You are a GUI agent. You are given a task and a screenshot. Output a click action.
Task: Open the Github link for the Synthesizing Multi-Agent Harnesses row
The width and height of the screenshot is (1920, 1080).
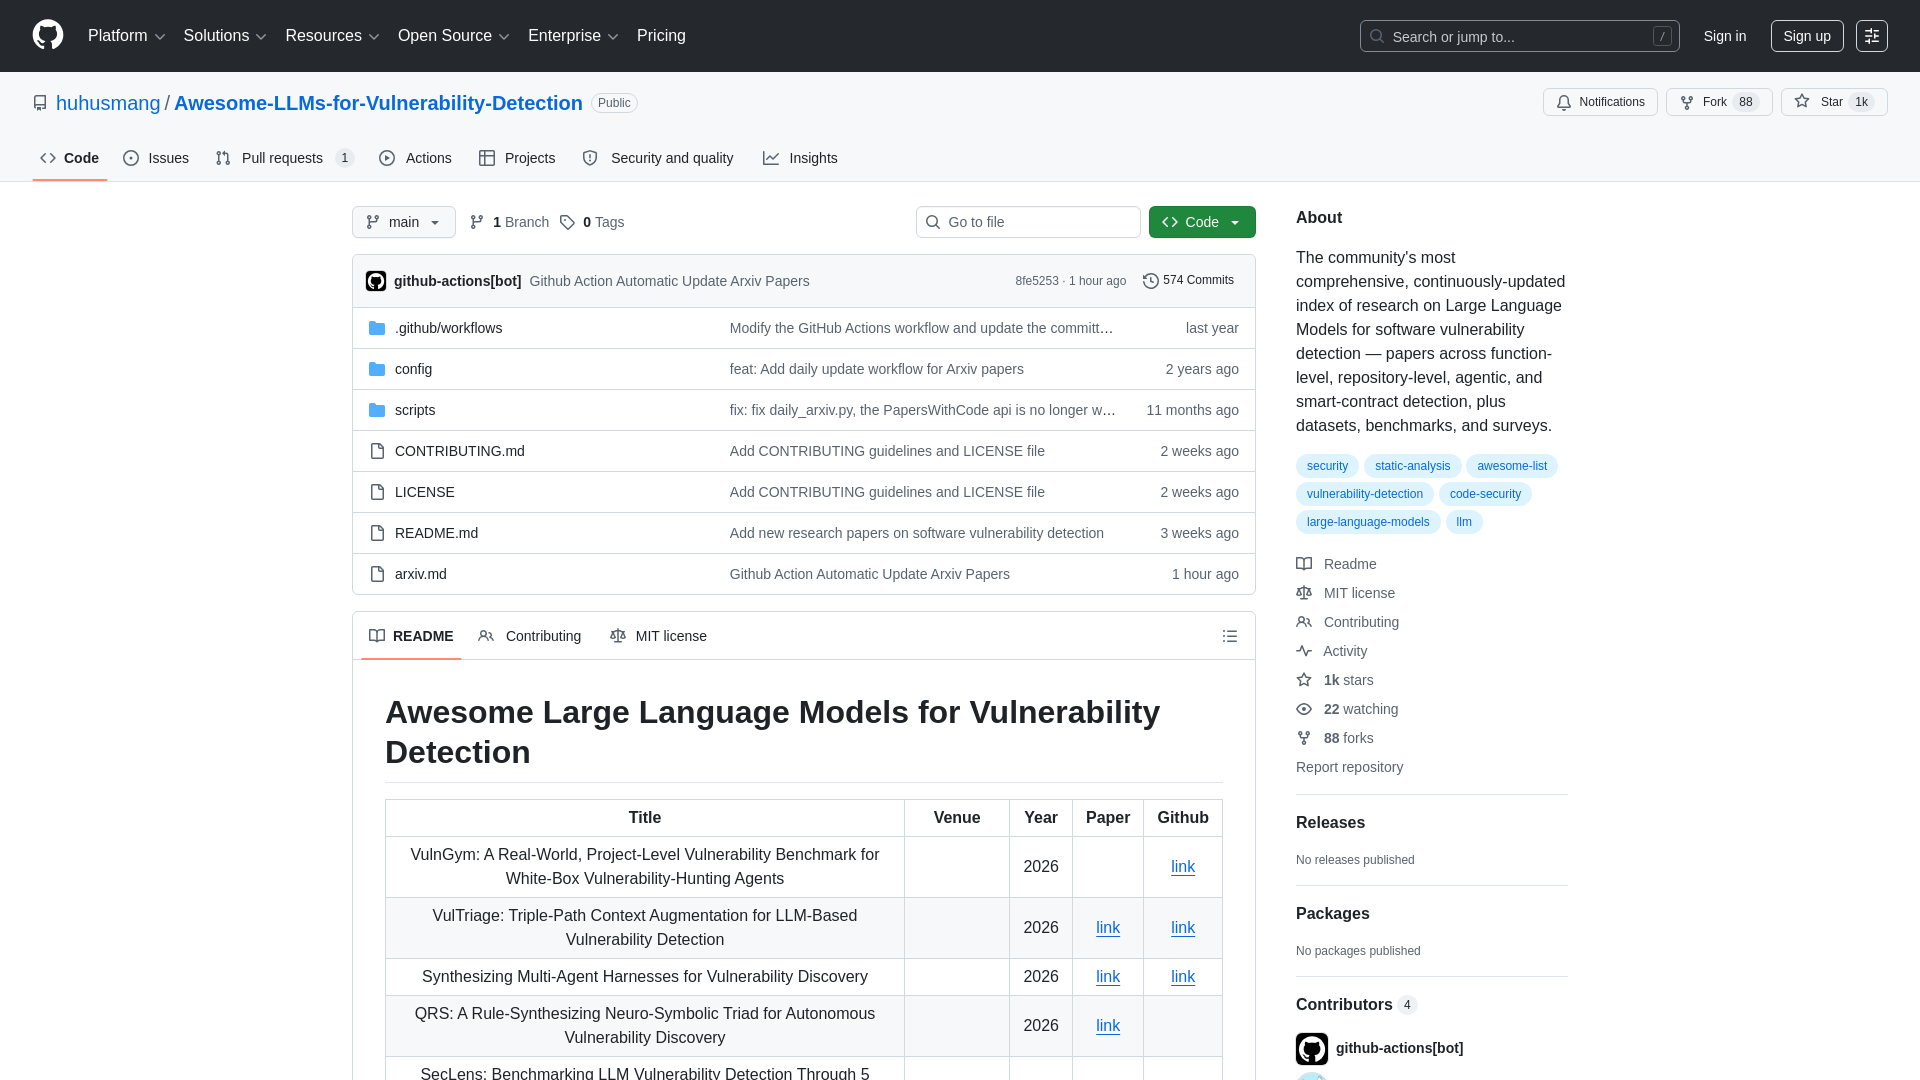pos(1183,977)
